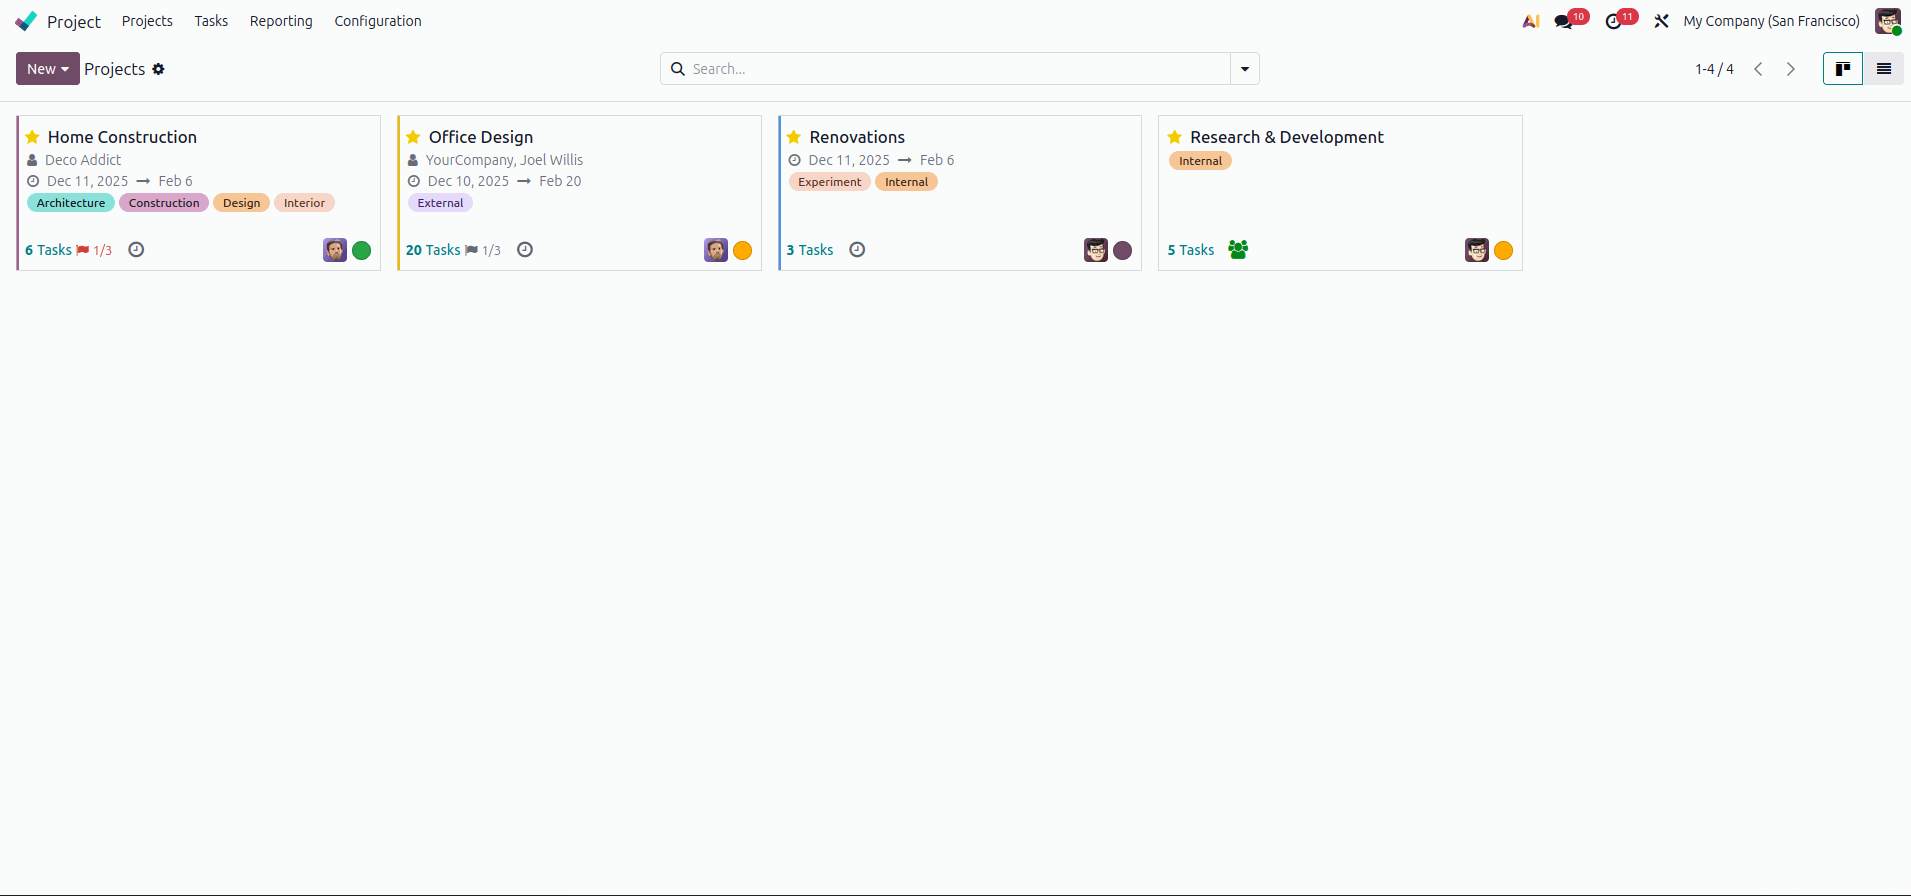Screen dimensions: 1911x896
Task: Click the Projects settings gear icon
Action: pyautogui.click(x=158, y=69)
